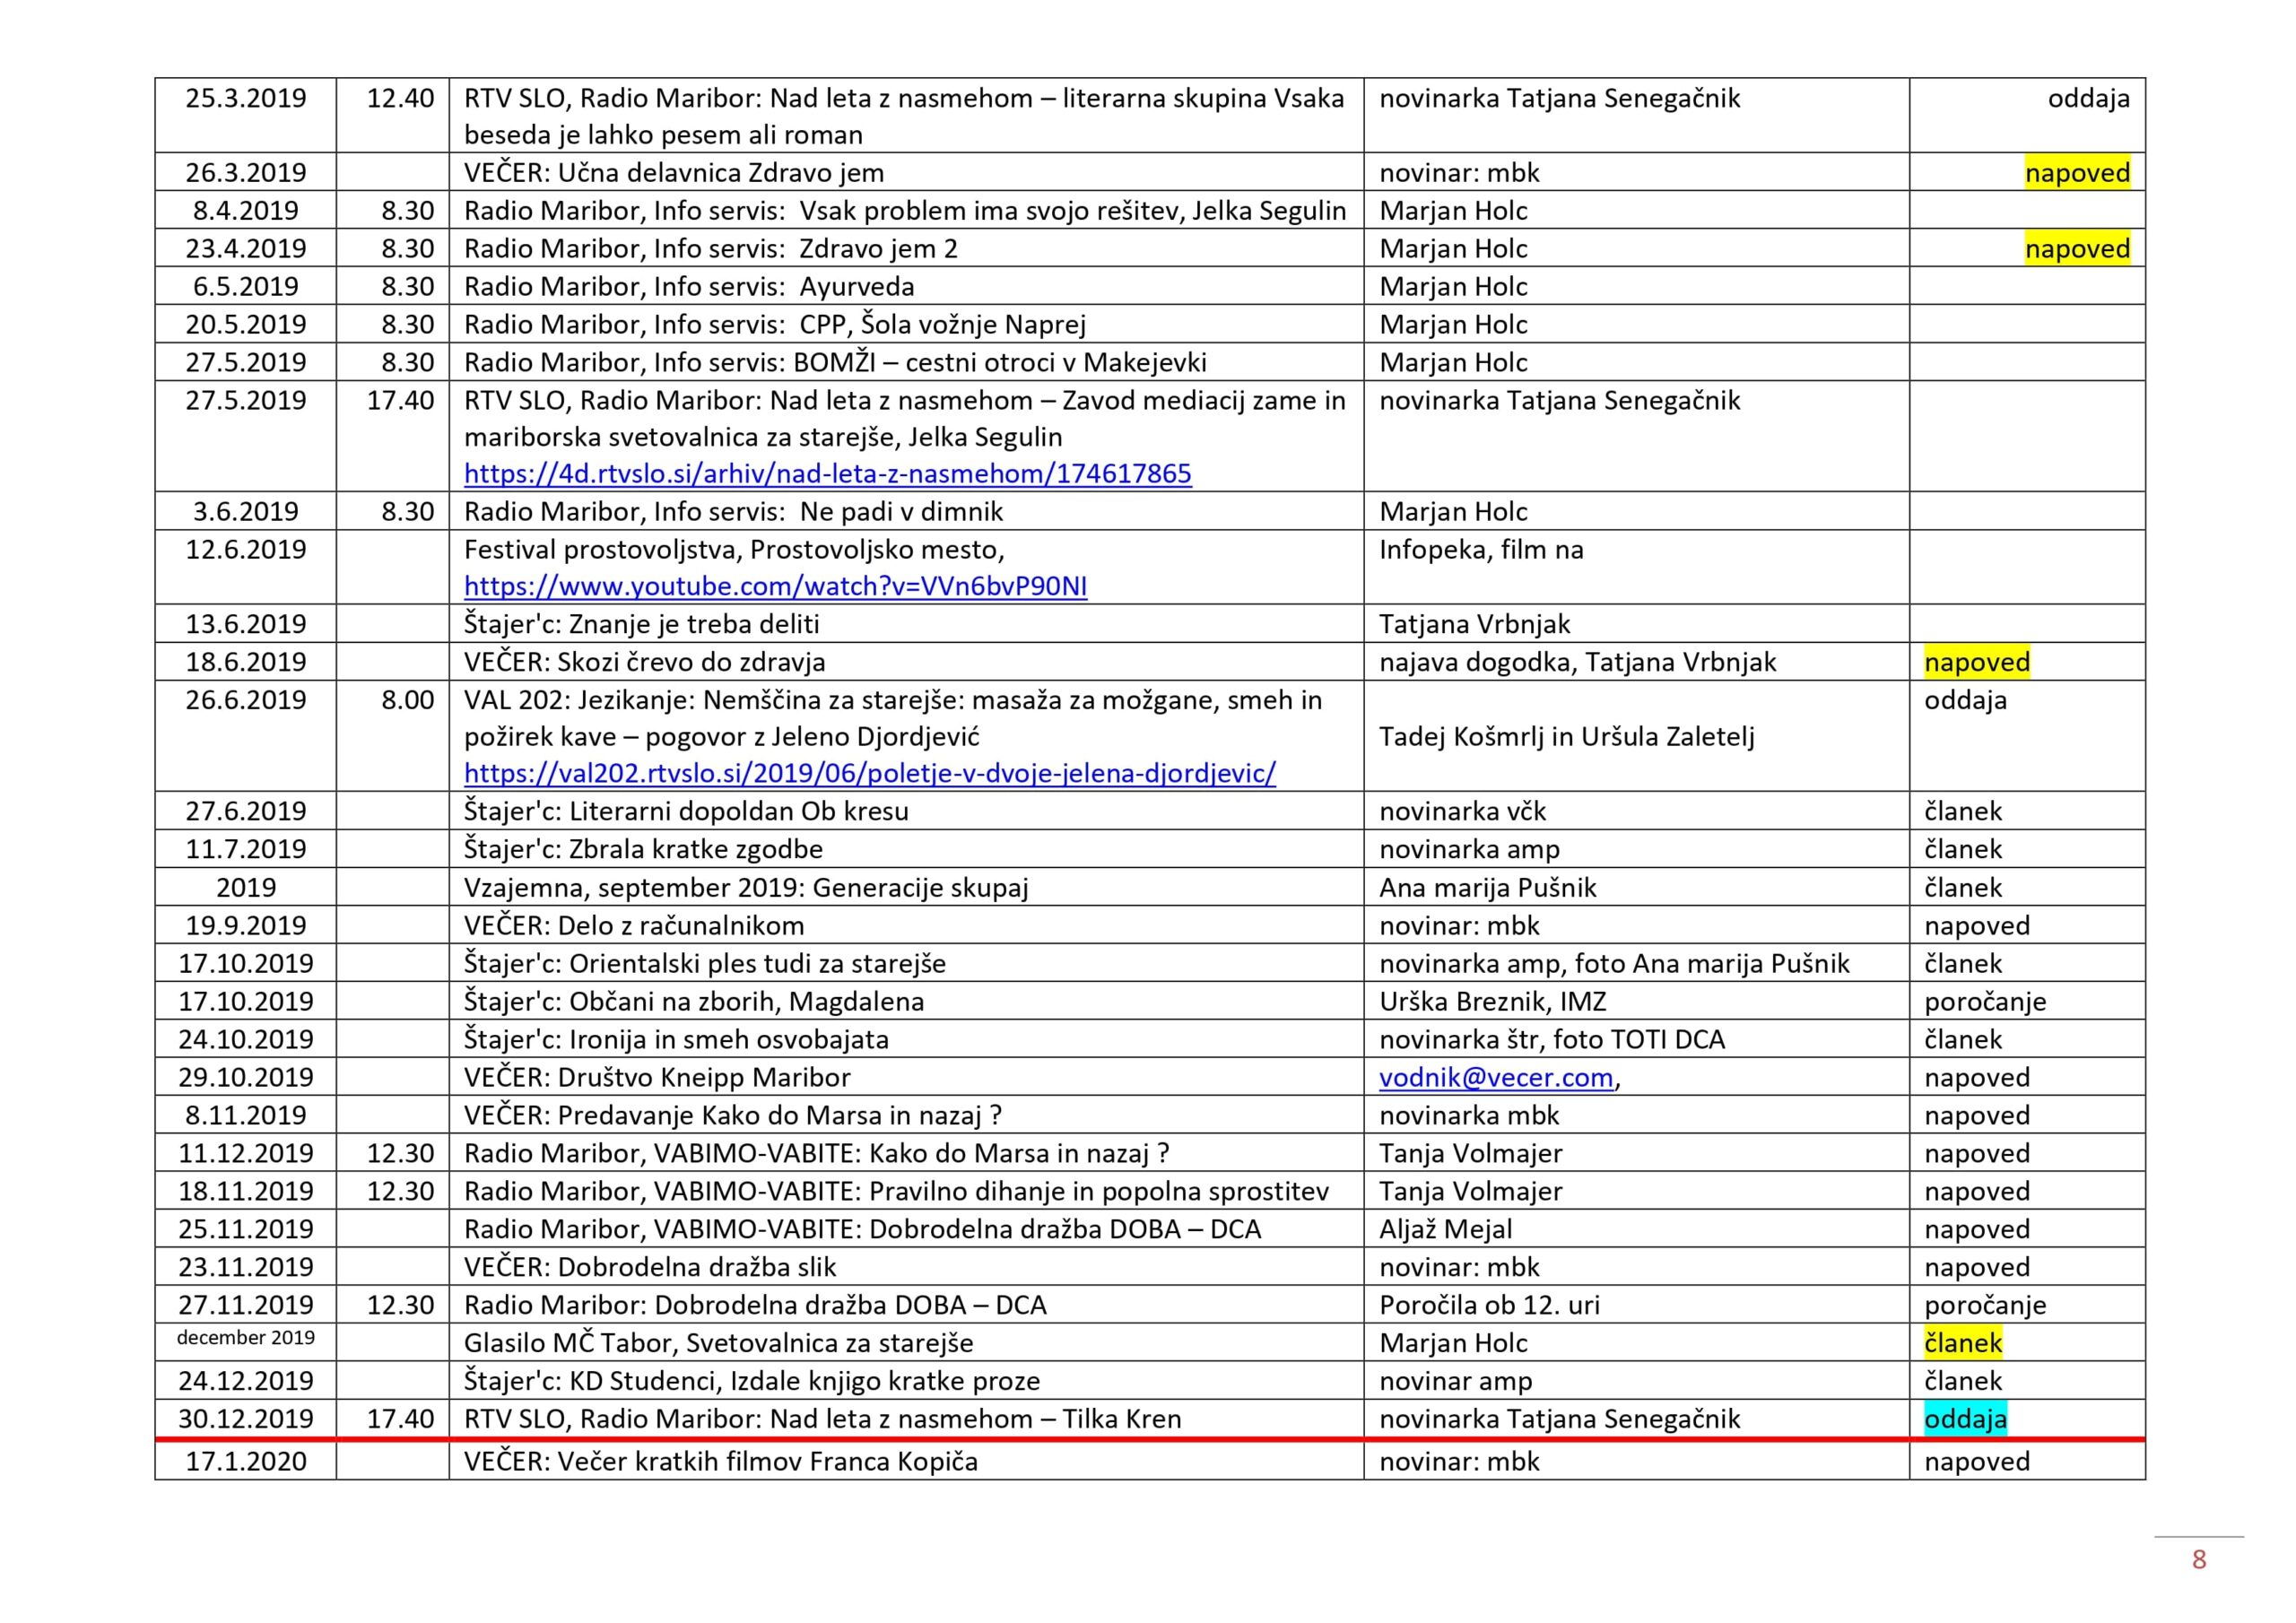Click cyan highlighted oddaja in 30.12.2019 row
Image resolution: width=2296 pixels, height=1623 pixels.
click(x=1965, y=1419)
